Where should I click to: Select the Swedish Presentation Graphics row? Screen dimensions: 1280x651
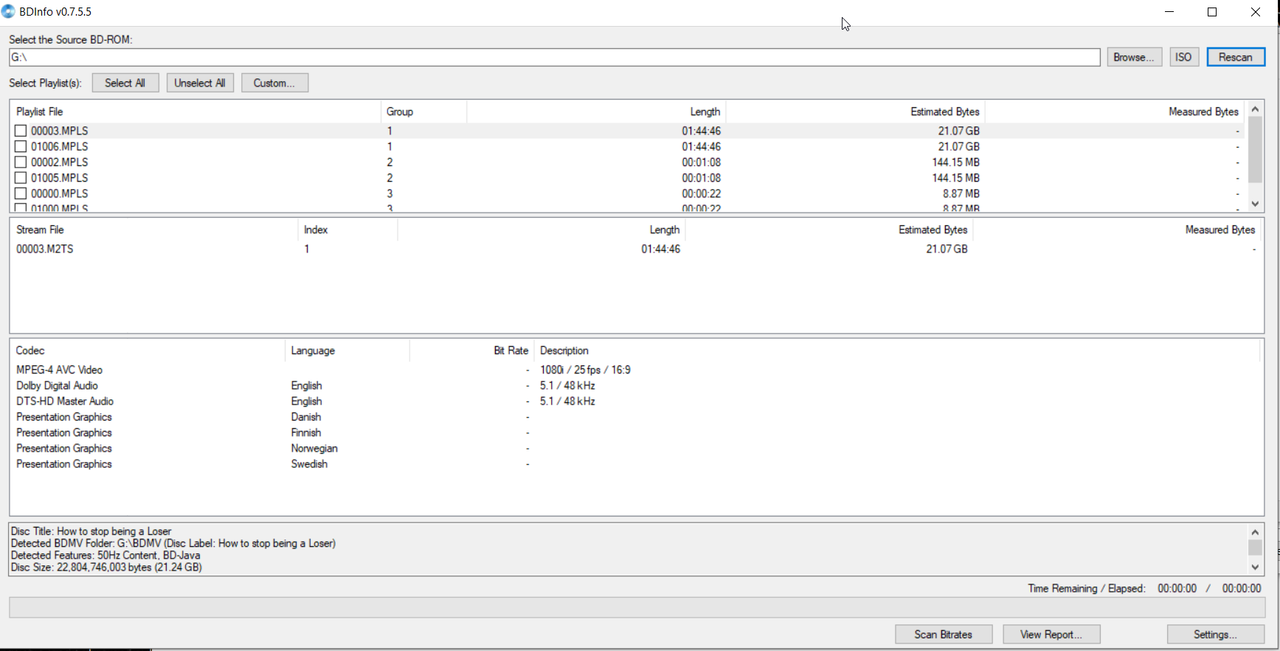pos(636,464)
